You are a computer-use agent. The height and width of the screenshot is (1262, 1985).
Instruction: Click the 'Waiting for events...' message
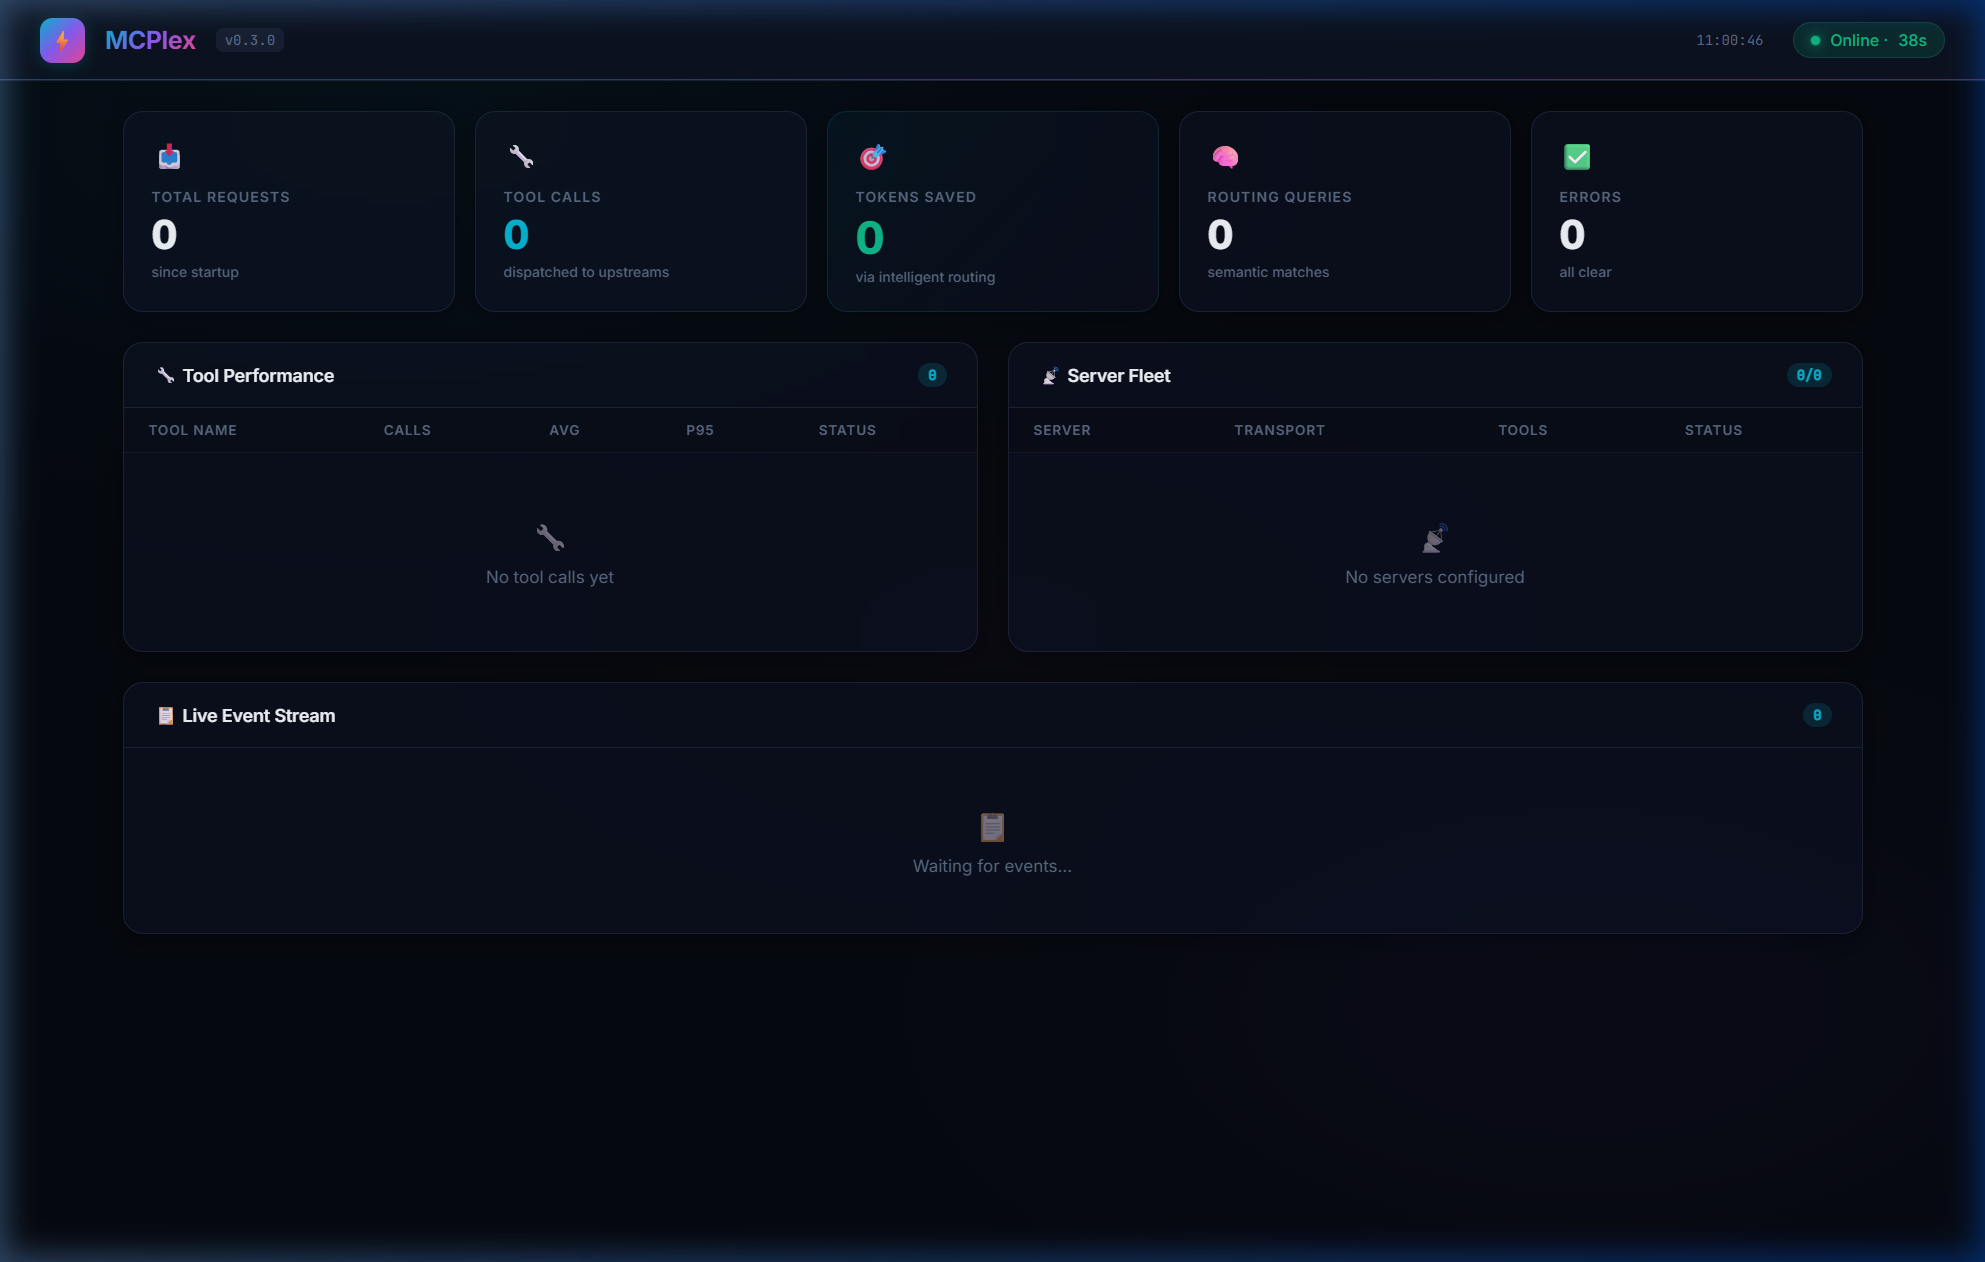pyautogui.click(x=992, y=866)
